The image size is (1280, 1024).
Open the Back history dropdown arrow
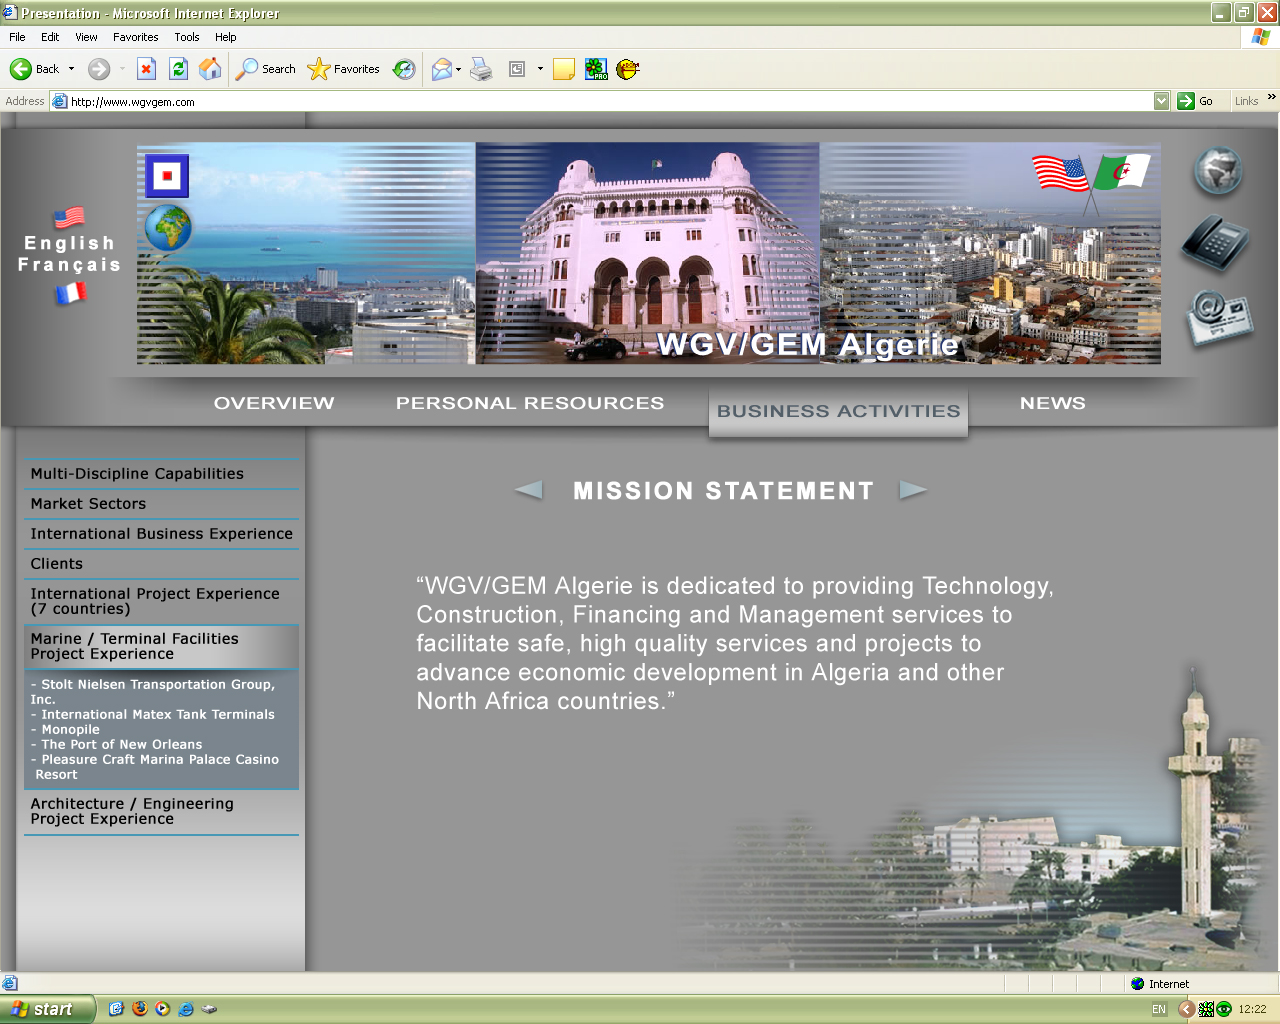click(x=71, y=69)
